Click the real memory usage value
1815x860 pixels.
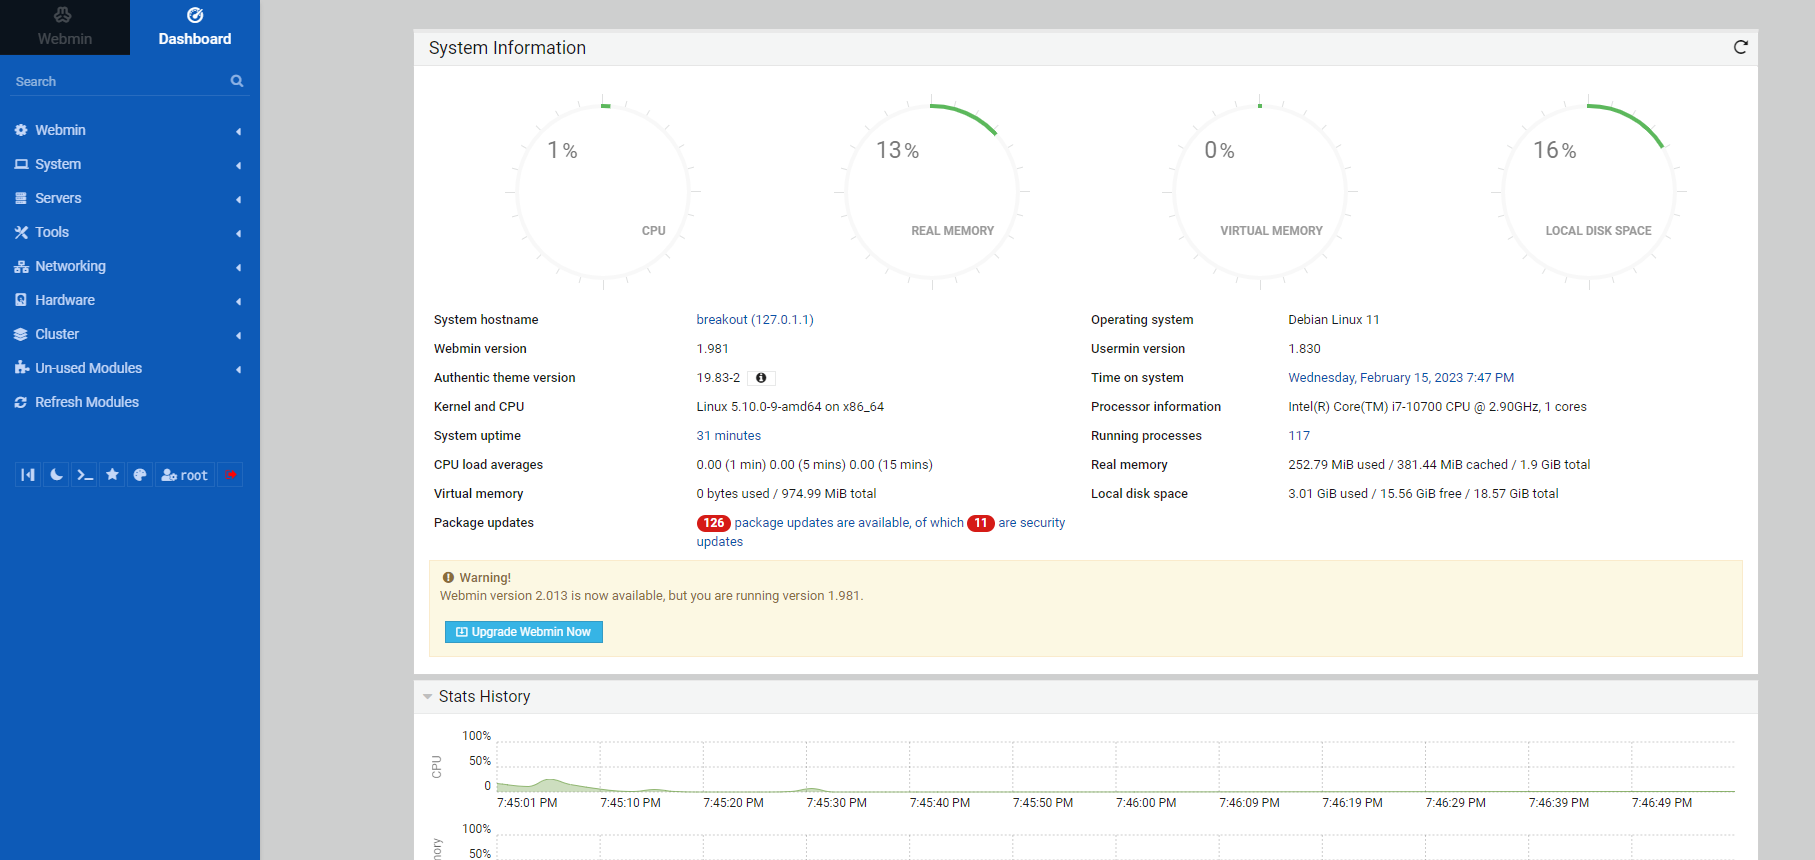pyautogui.click(x=1439, y=465)
